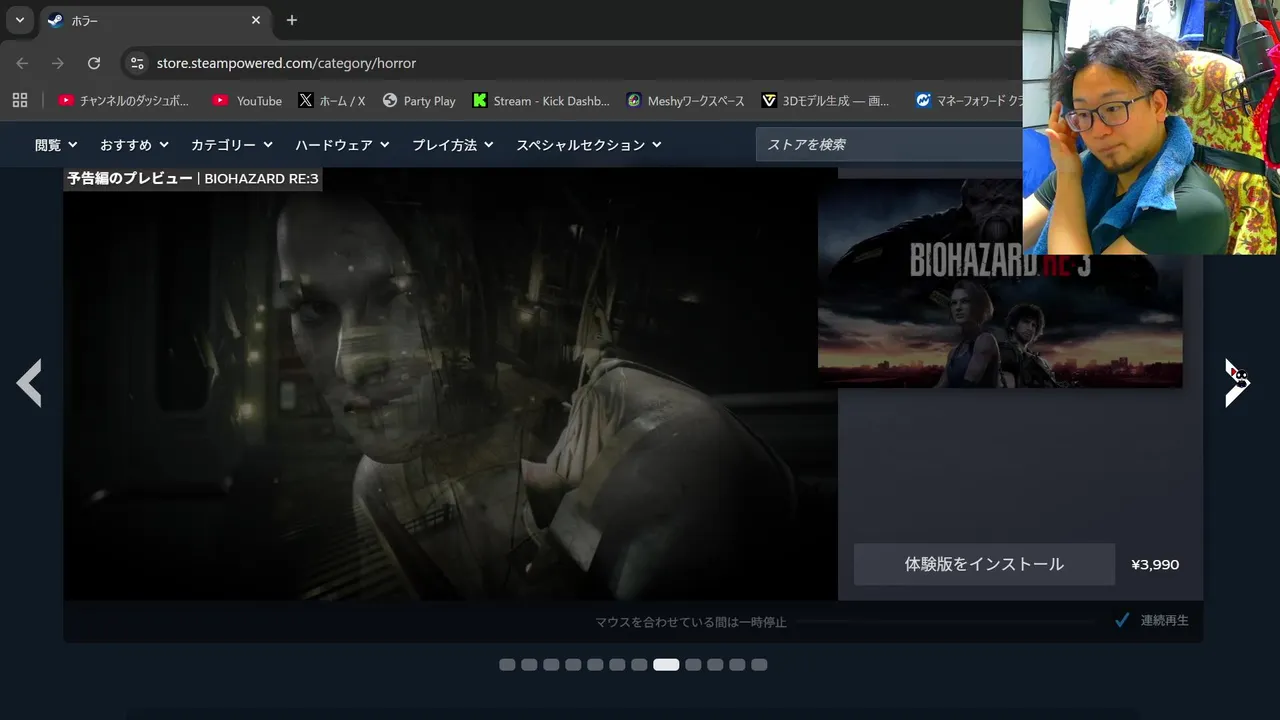Image resolution: width=1280 pixels, height=720 pixels.
Task: Open the tab search chevron button
Action: (x=19, y=20)
